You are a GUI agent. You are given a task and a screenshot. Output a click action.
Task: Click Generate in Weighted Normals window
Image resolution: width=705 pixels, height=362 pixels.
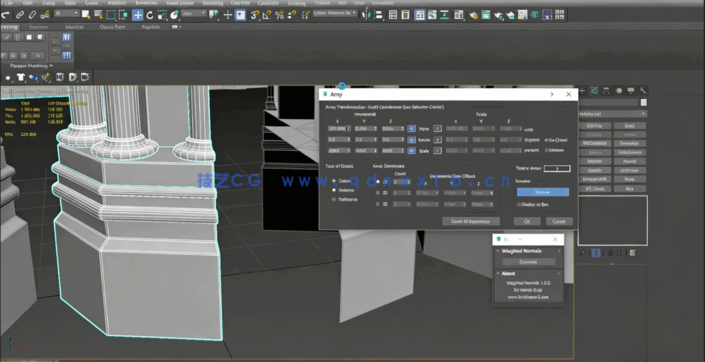[x=528, y=262]
